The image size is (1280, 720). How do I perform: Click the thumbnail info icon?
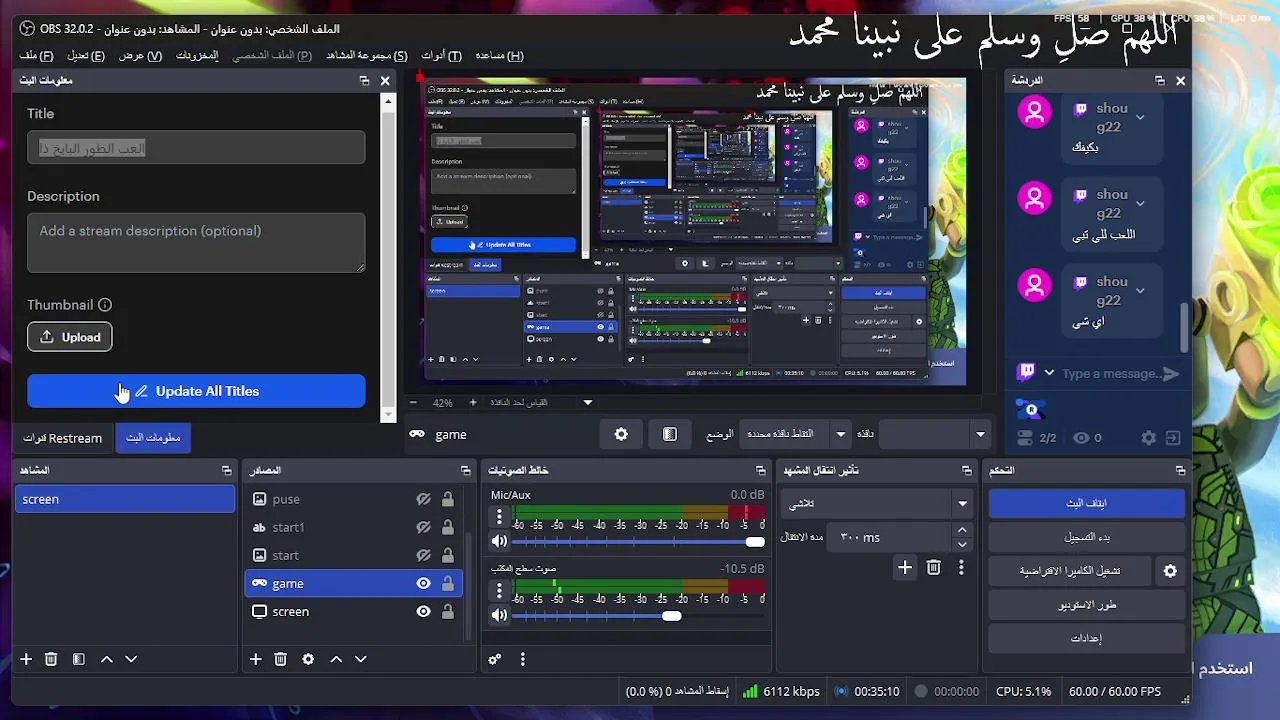click(105, 305)
